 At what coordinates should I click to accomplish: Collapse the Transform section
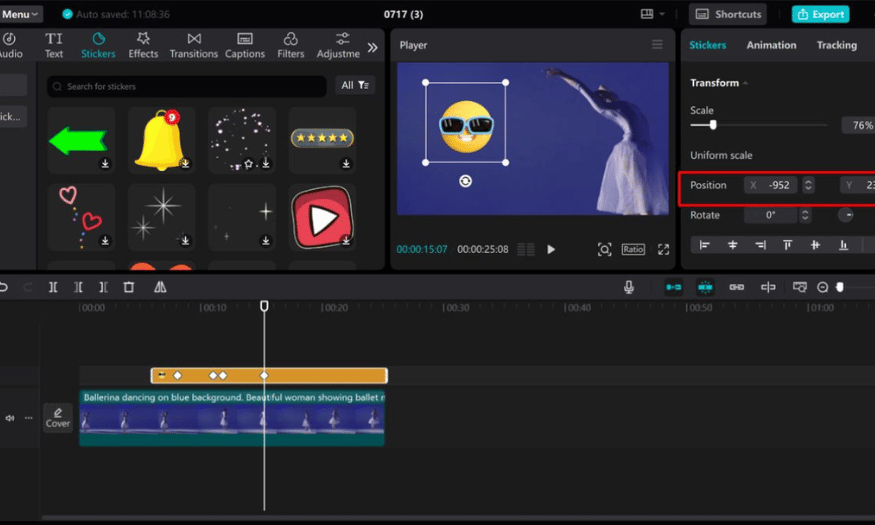pyautogui.click(x=745, y=83)
